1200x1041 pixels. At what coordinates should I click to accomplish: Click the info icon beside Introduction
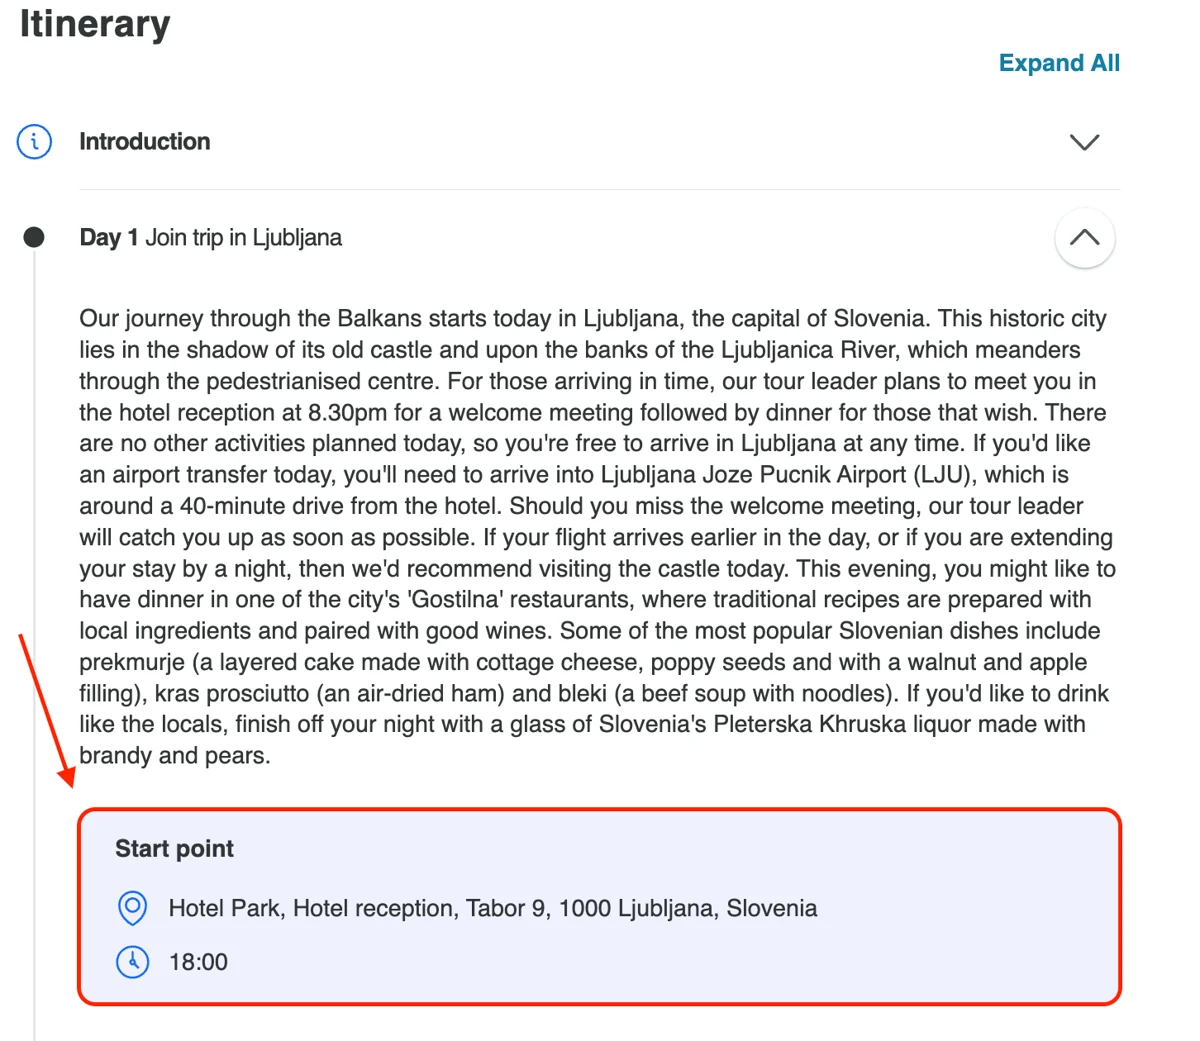[x=34, y=141]
